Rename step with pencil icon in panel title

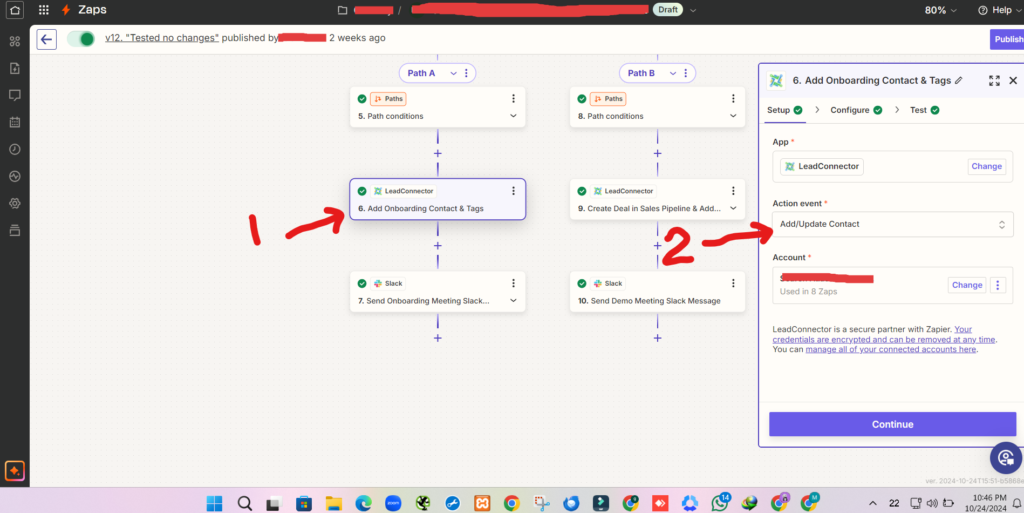point(959,80)
